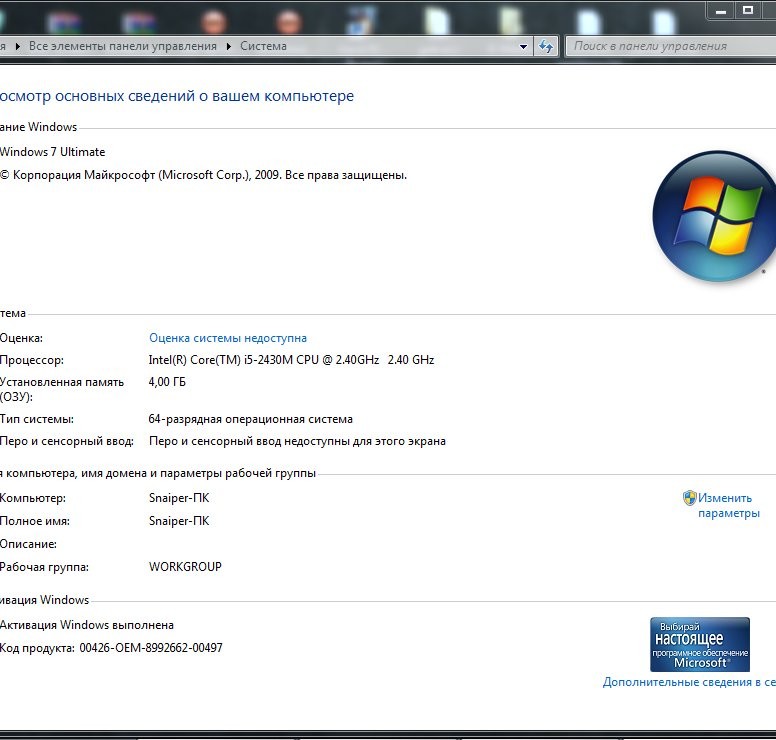The width and height of the screenshot is (776, 740).
Task: Maximize the System window
Action: (748, 10)
